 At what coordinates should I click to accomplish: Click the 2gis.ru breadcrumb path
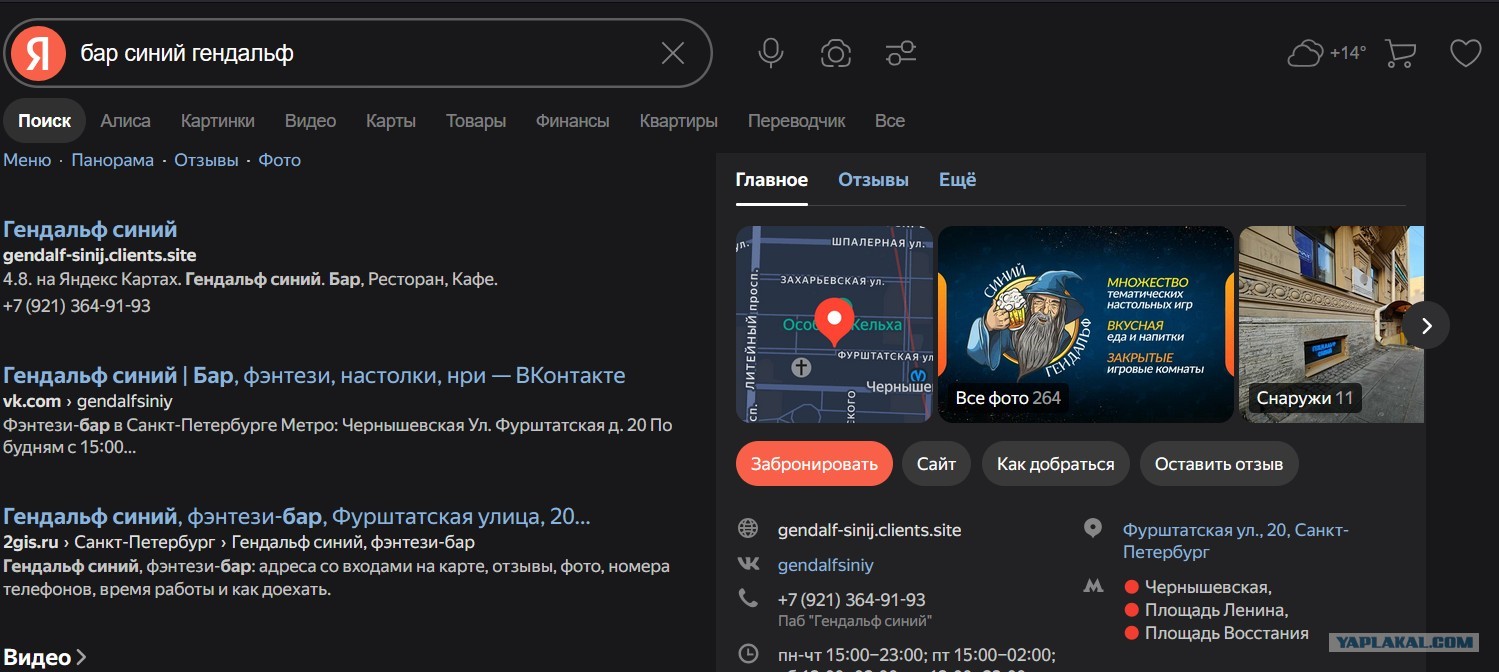click(239, 542)
